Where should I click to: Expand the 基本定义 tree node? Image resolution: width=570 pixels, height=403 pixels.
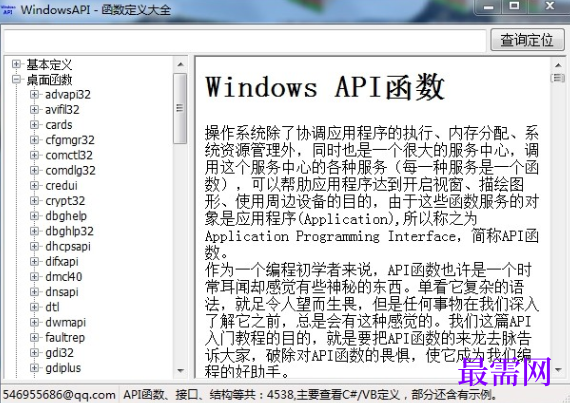(x=16, y=64)
